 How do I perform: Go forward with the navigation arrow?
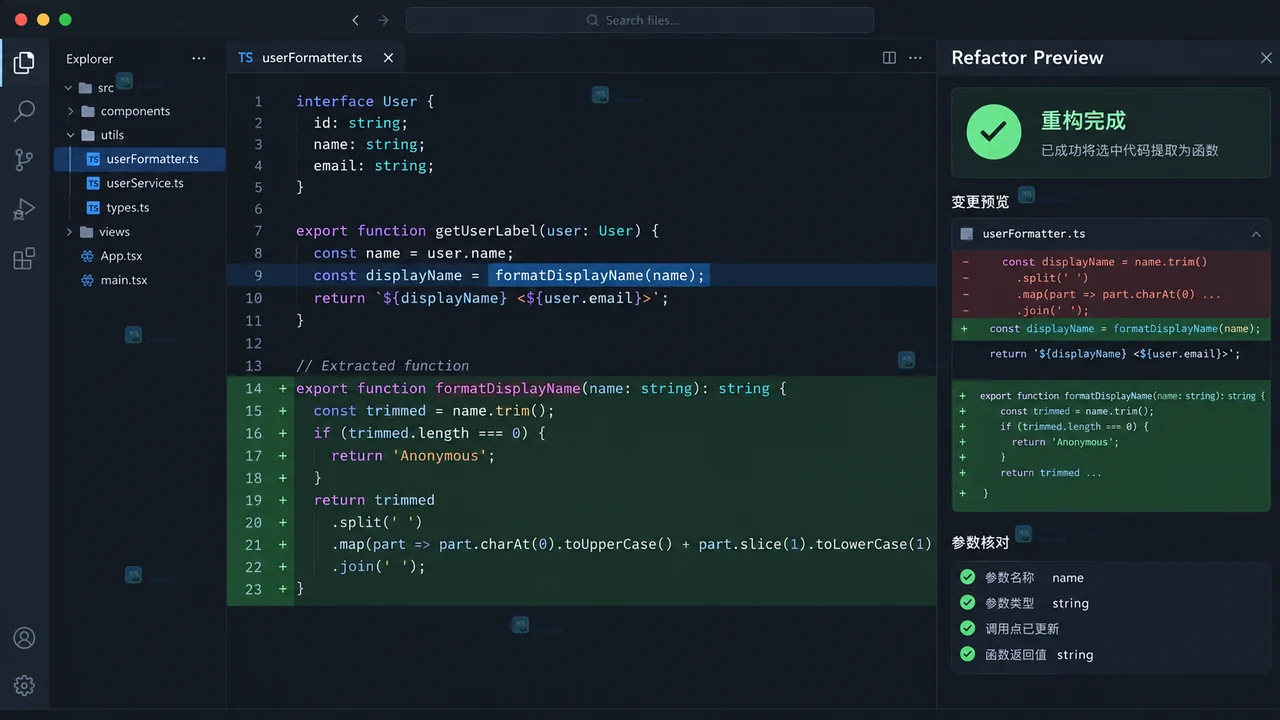pyautogui.click(x=384, y=20)
